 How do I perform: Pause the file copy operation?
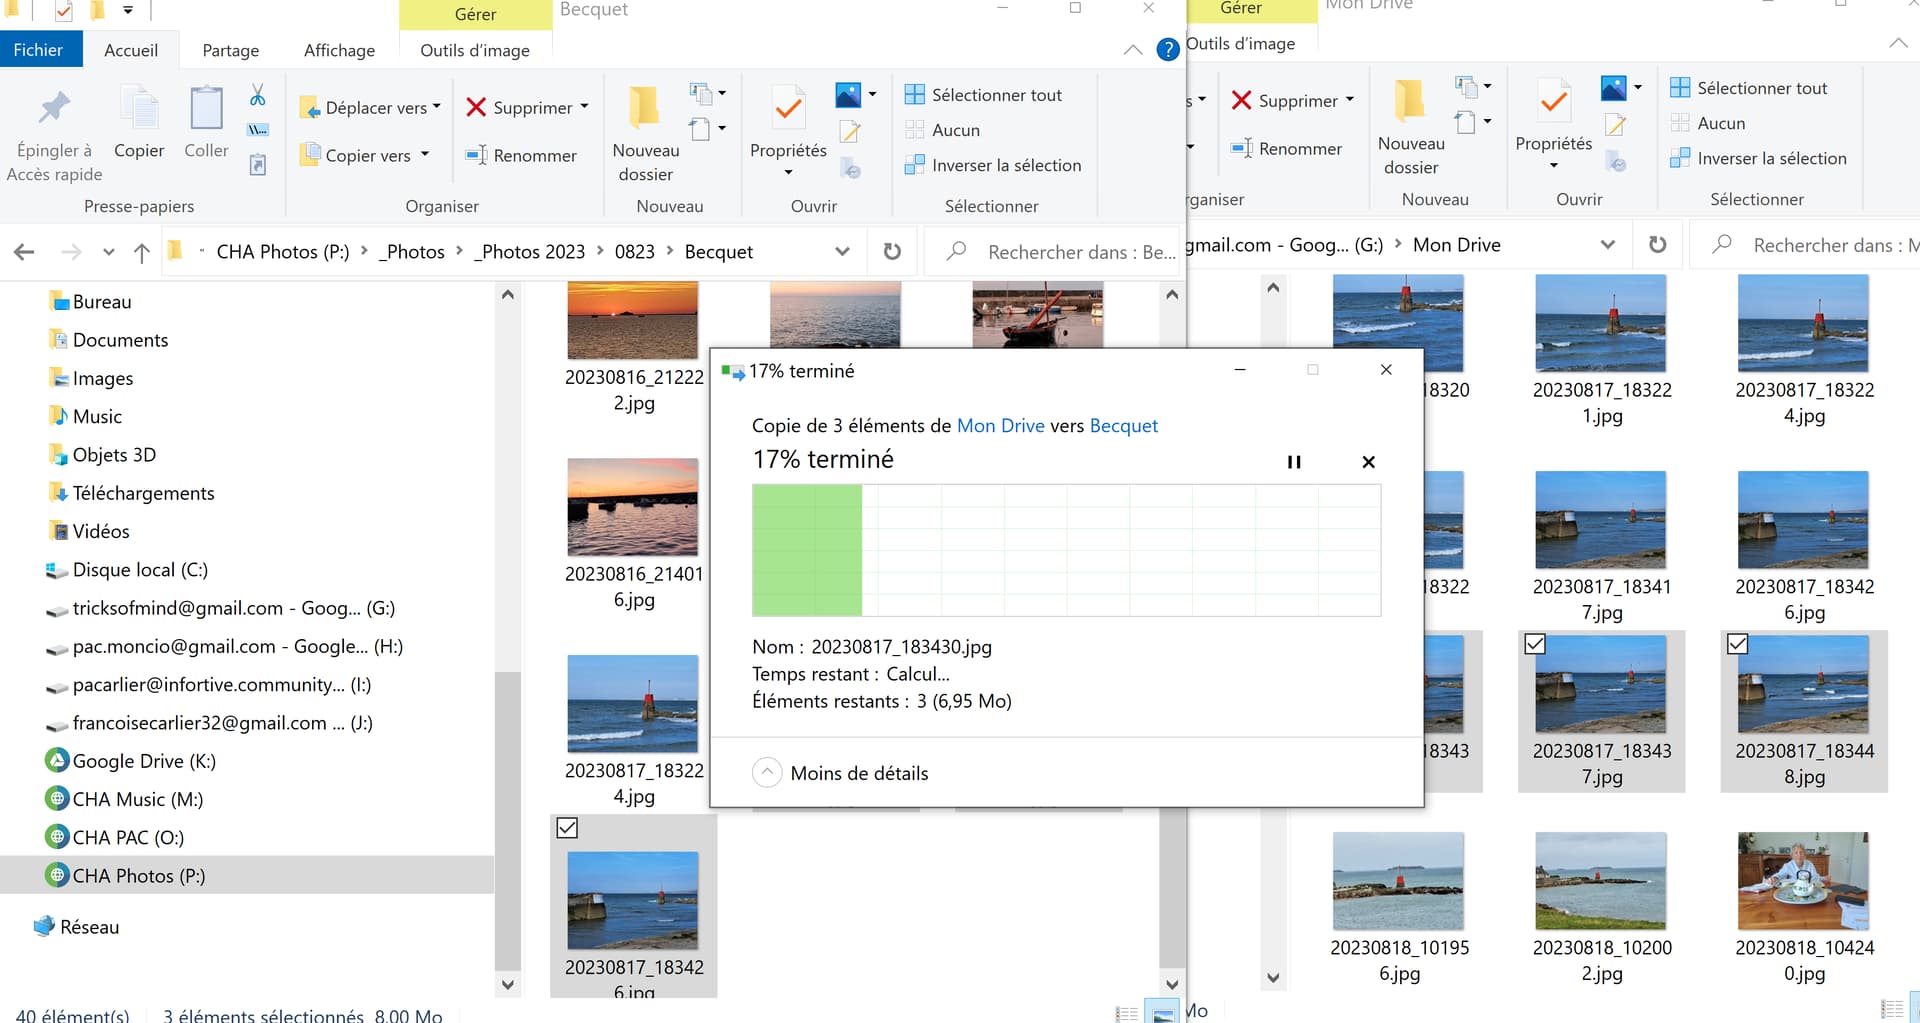tap(1293, 462)
